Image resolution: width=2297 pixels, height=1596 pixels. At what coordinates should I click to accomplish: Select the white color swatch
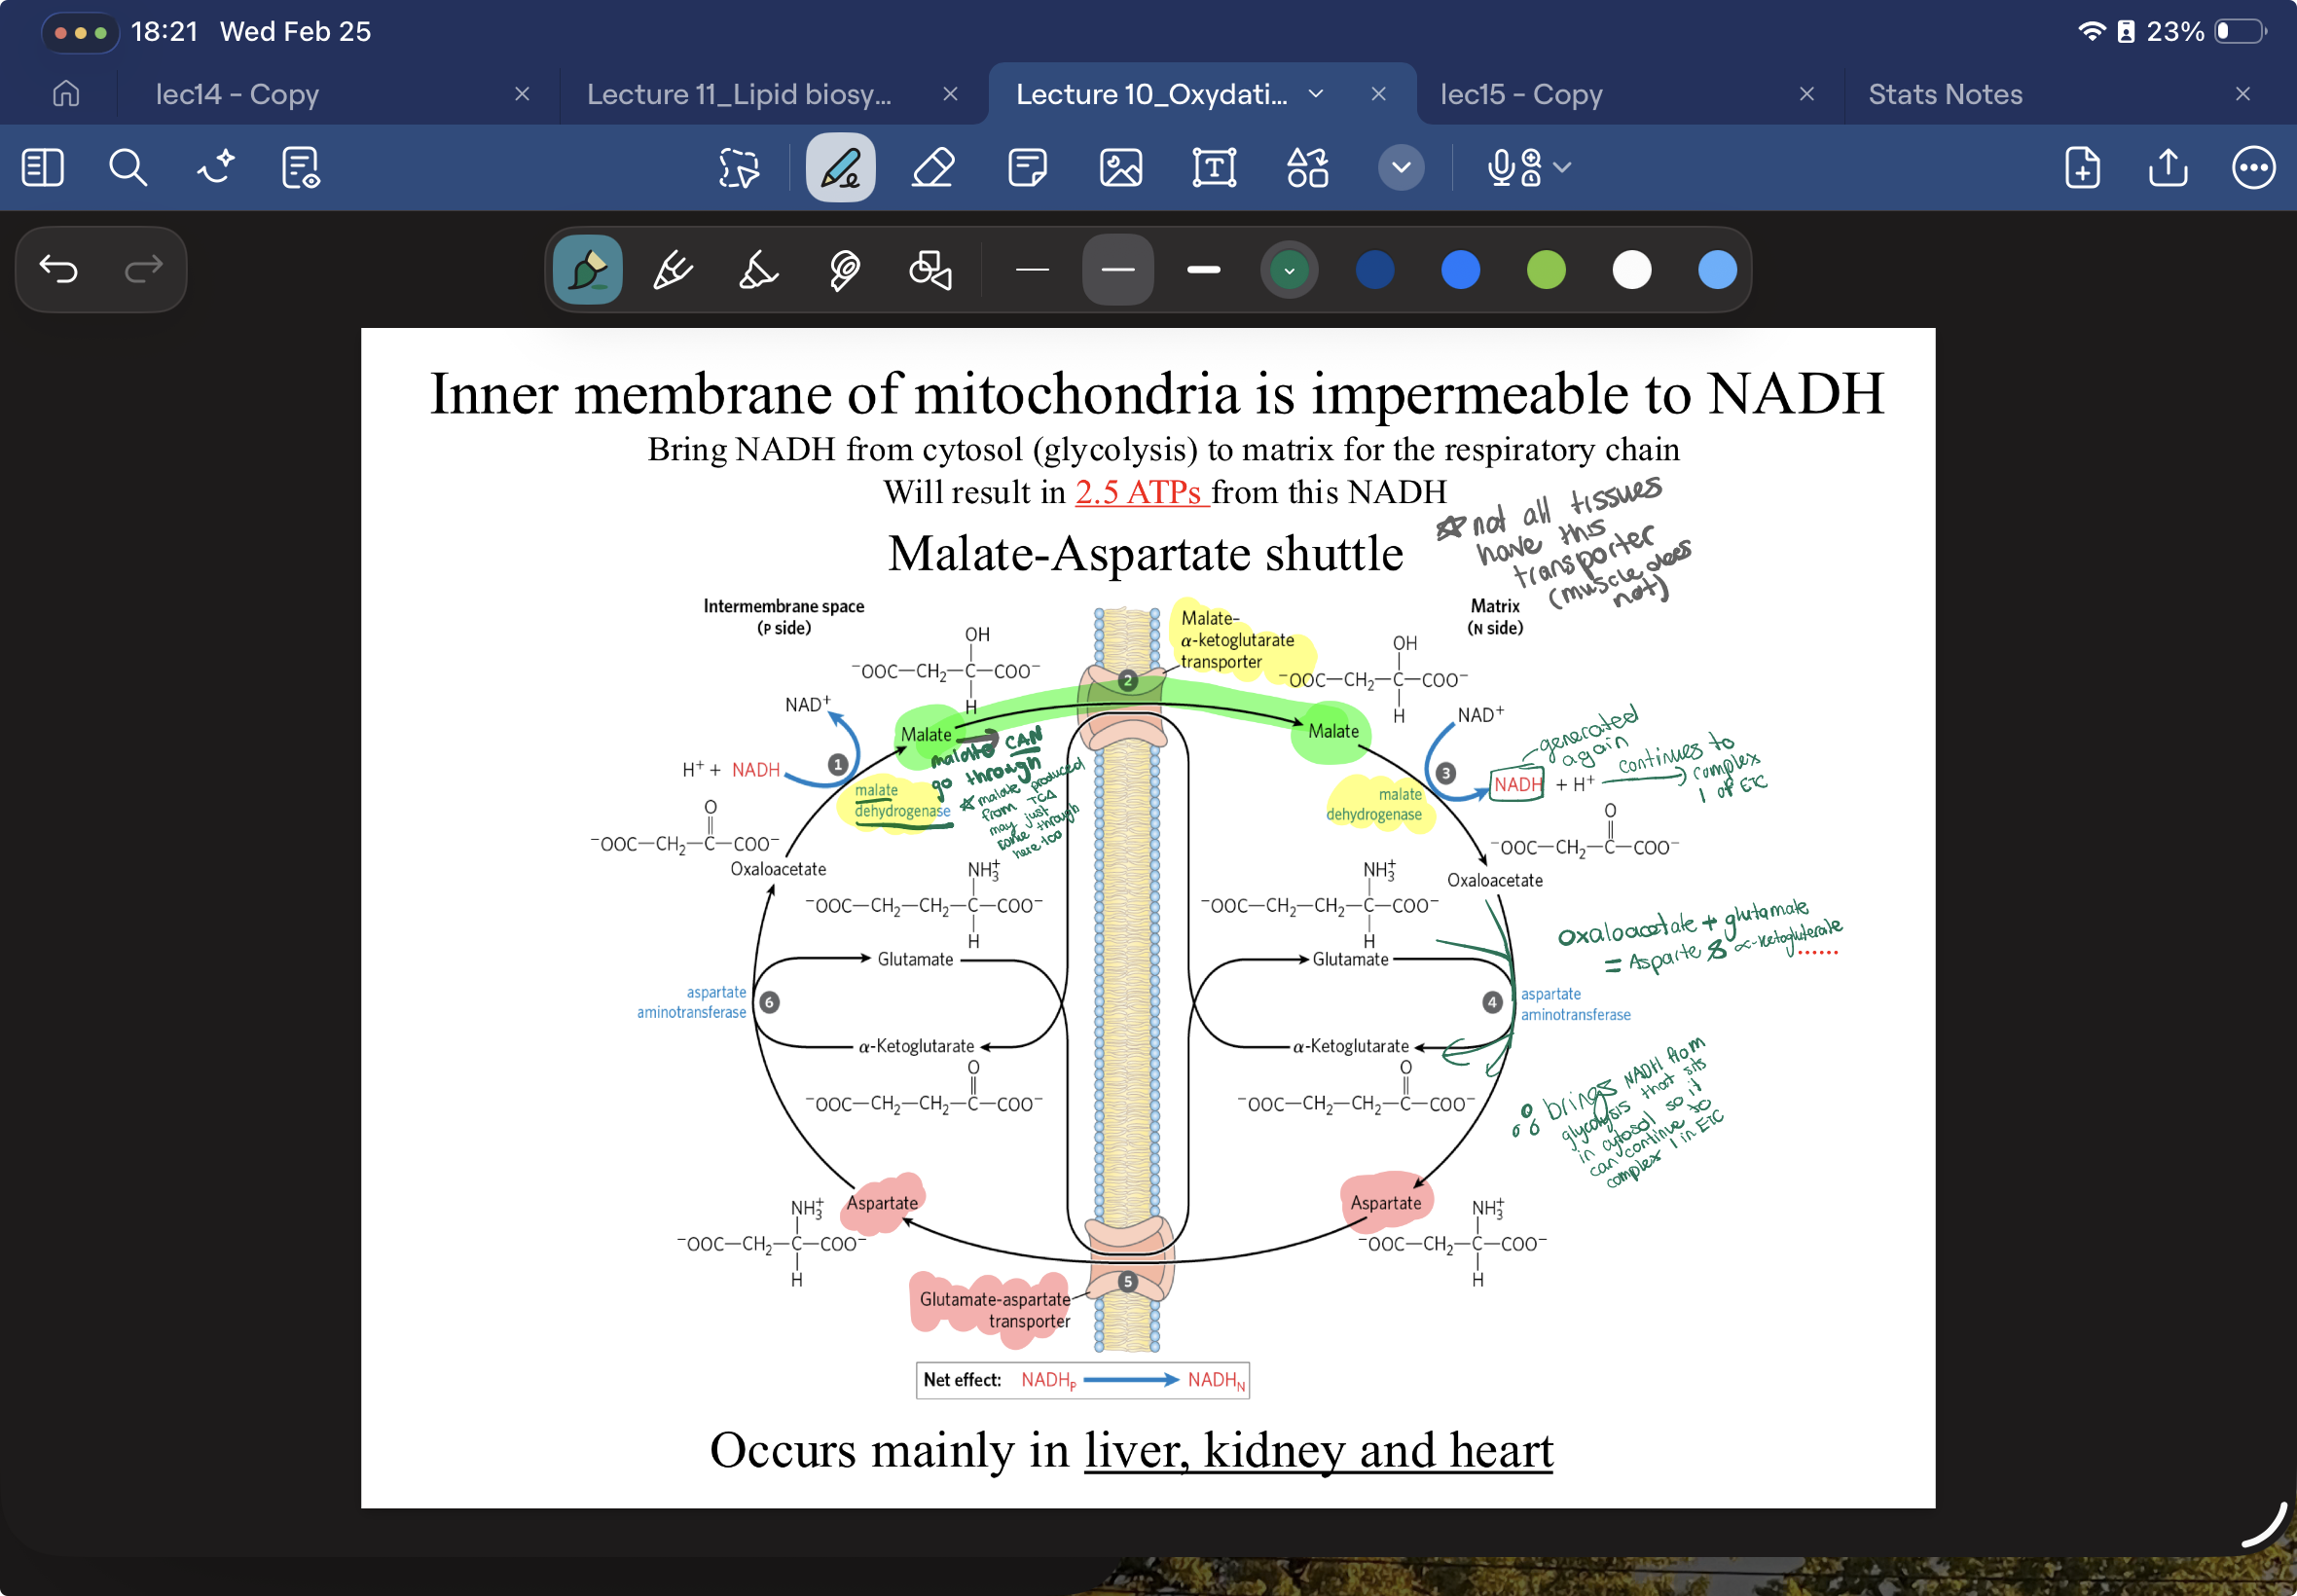coord(1630,269)
